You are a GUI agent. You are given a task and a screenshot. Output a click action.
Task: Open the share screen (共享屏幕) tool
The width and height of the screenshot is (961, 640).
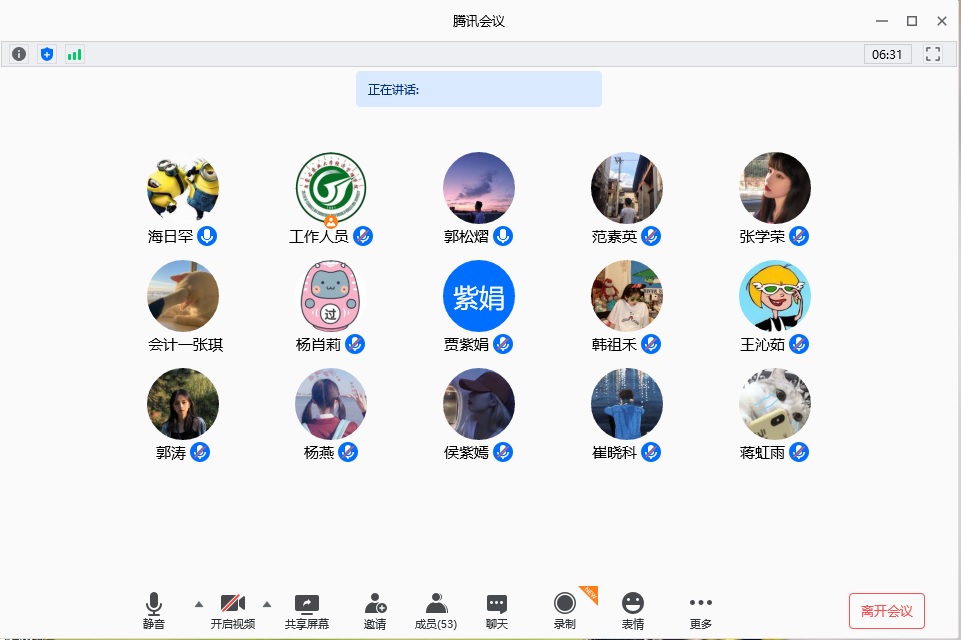306,610
